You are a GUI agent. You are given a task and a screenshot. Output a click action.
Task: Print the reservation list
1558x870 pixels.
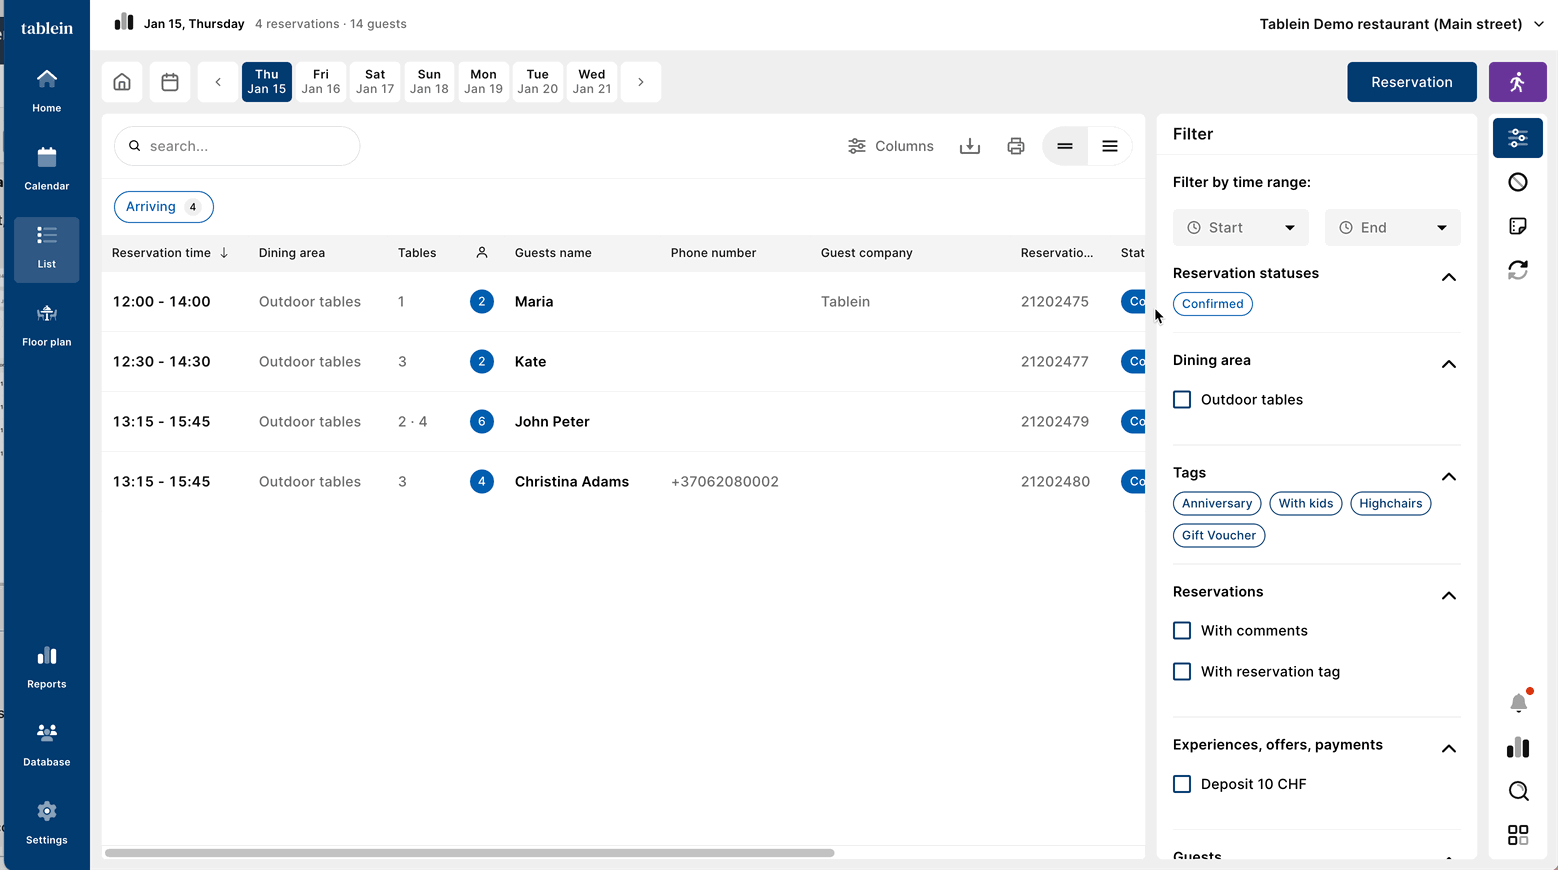pos(1015,146)
